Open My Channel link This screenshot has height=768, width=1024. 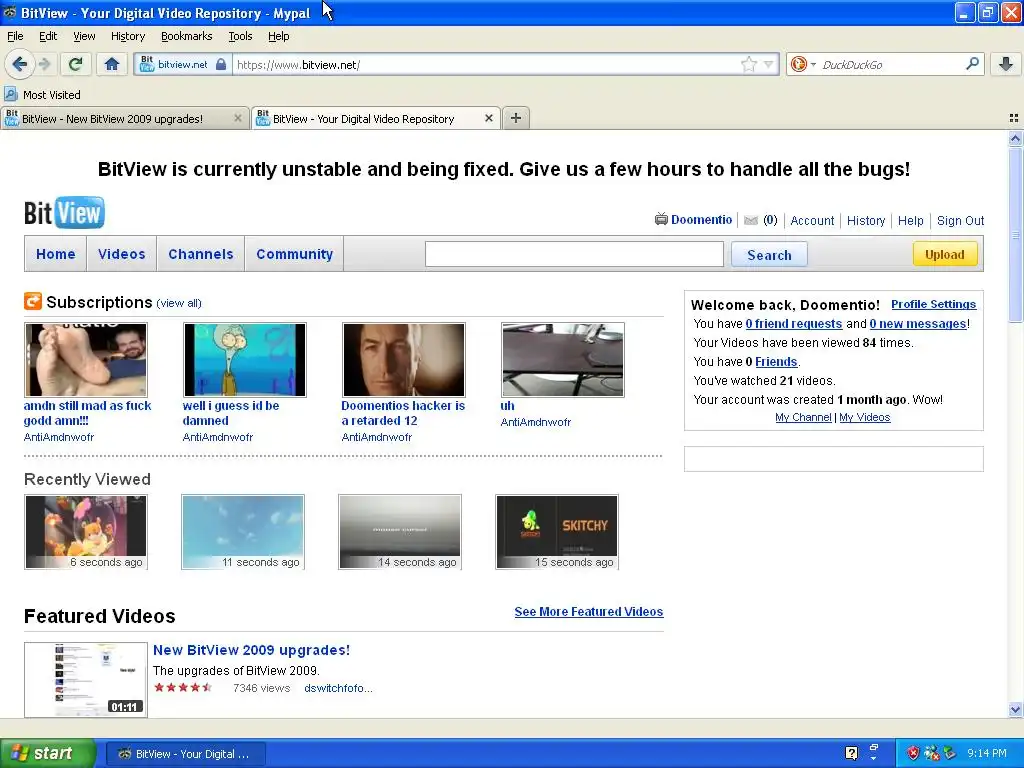[803, 417]
